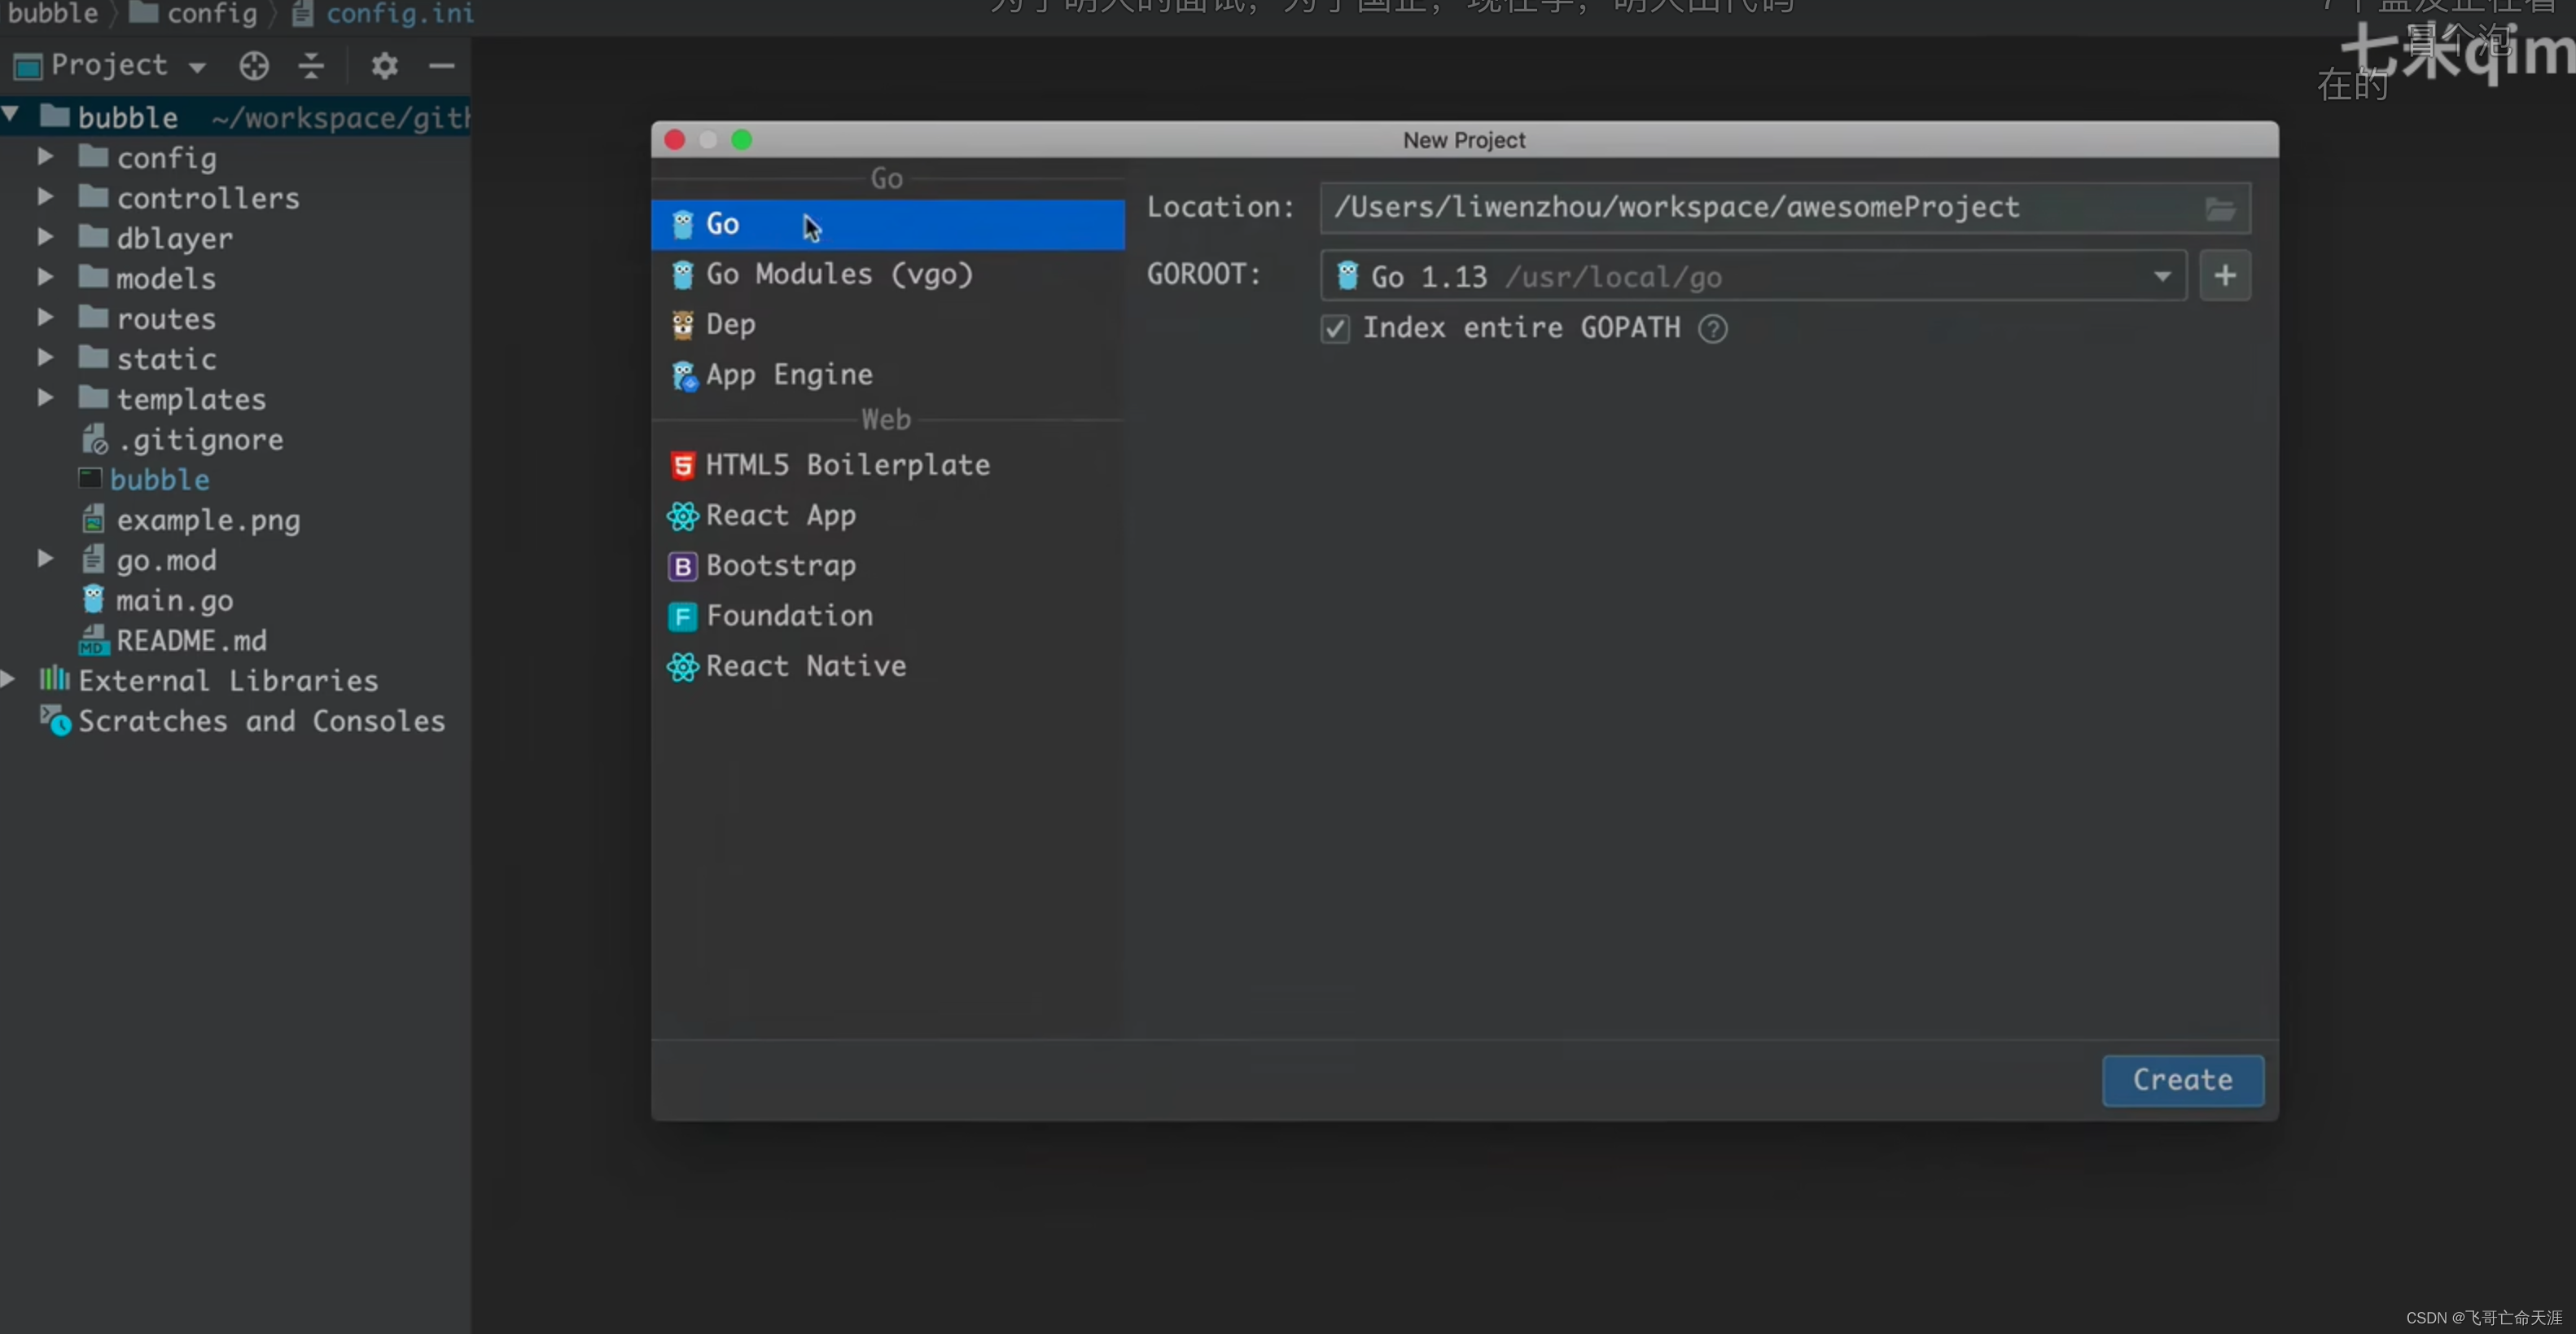Expand the routes folder
The width and height of the screenshot is (2576, 1334).
(45, 317)
